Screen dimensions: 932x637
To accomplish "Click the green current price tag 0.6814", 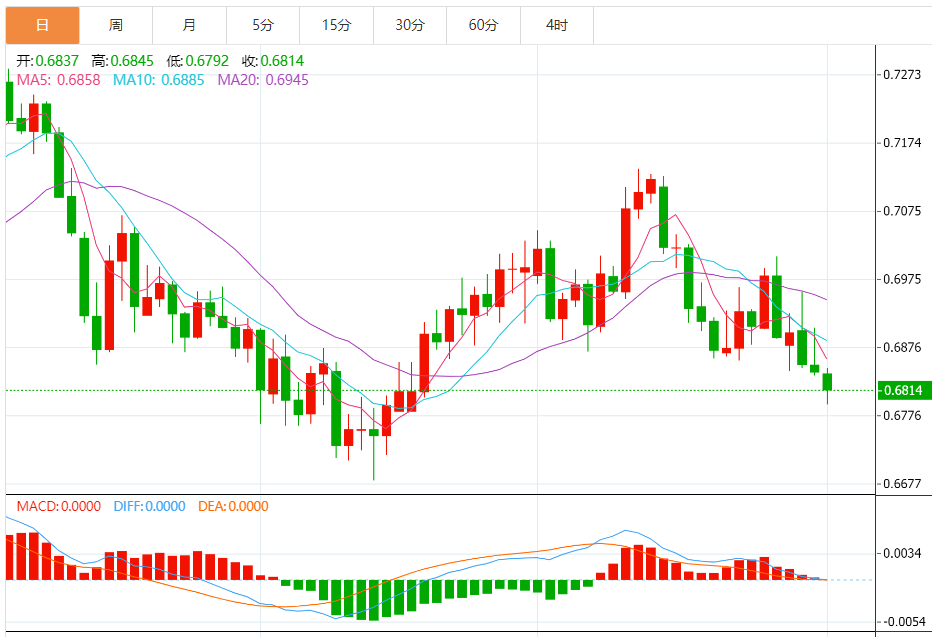I will (x=905, y=390).
